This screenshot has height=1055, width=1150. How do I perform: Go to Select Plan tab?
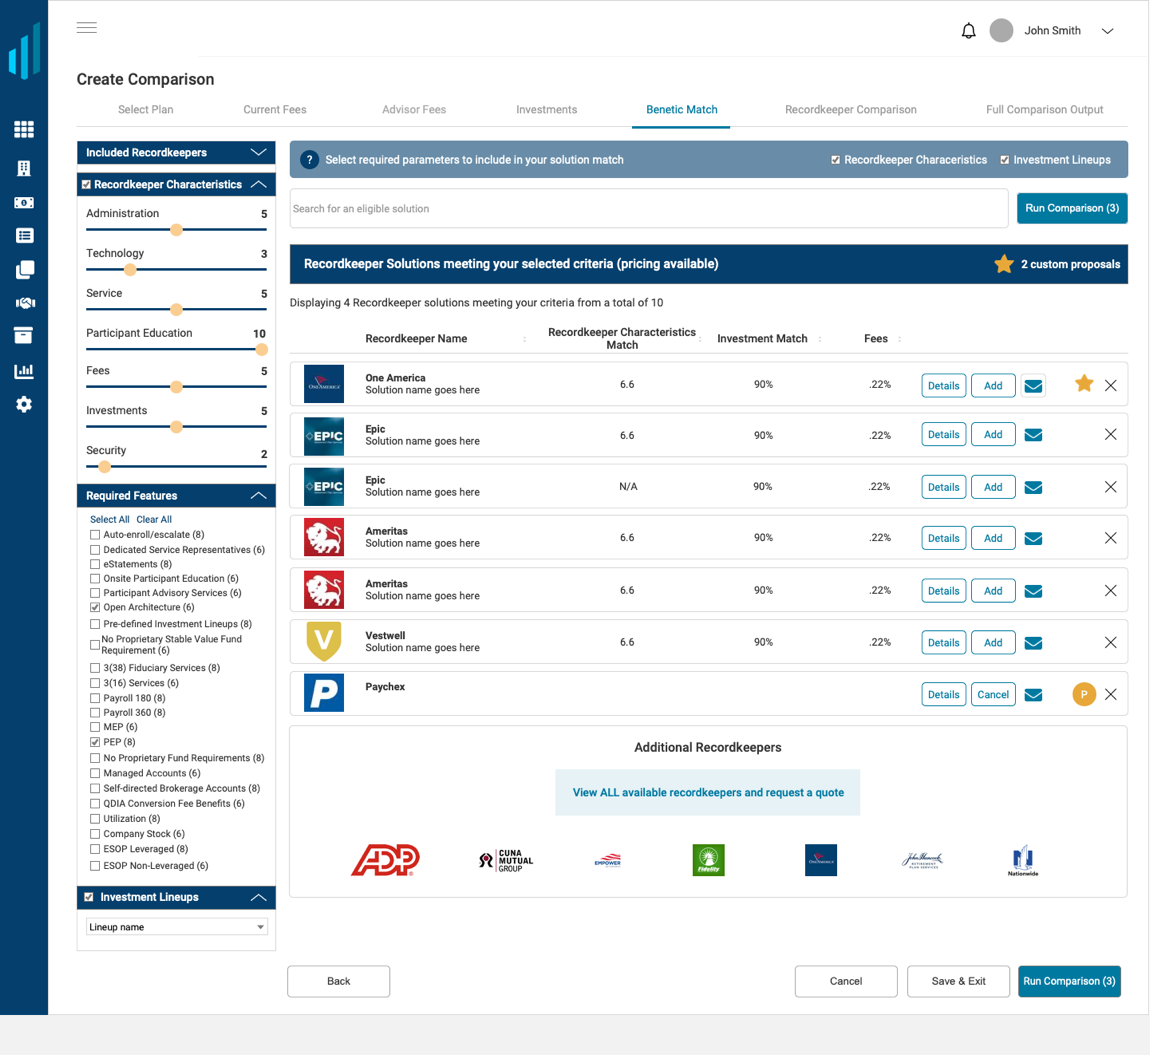coord(146,109)
